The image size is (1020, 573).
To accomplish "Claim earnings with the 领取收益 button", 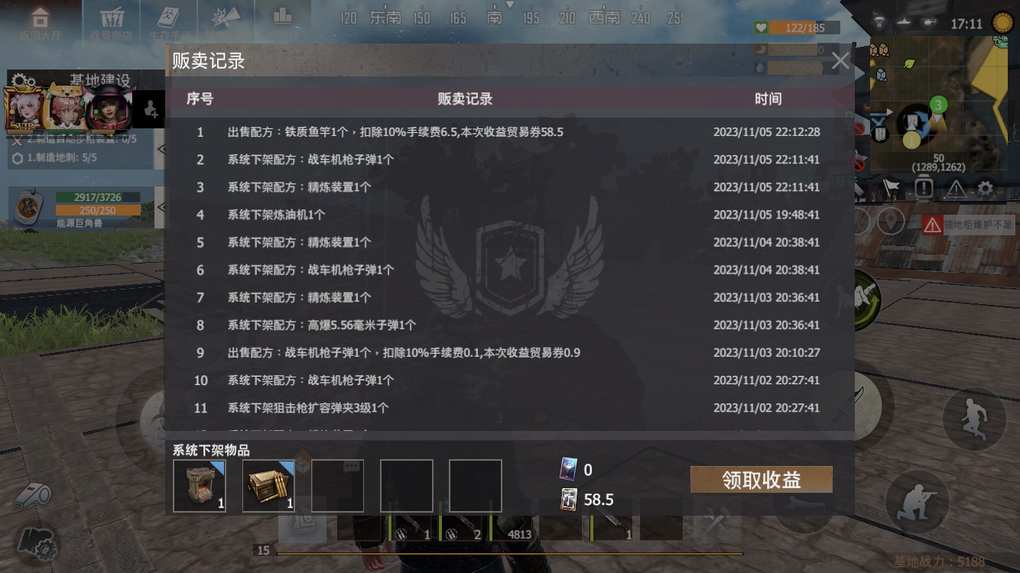I will [x=761, y=479].
